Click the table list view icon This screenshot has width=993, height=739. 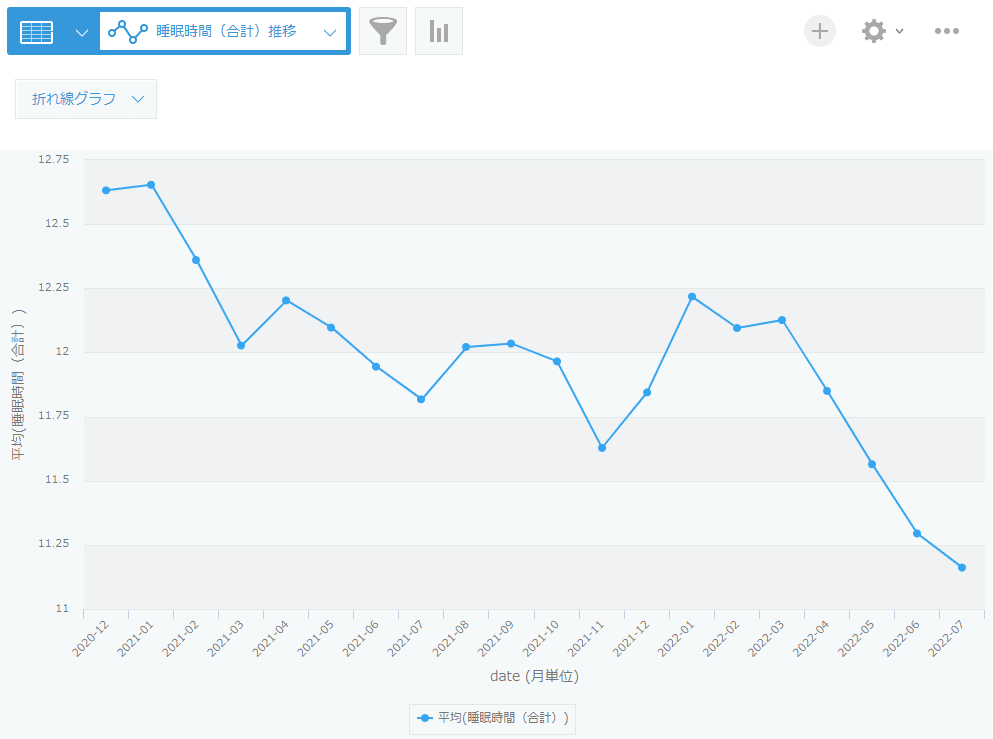click(36, 32)
